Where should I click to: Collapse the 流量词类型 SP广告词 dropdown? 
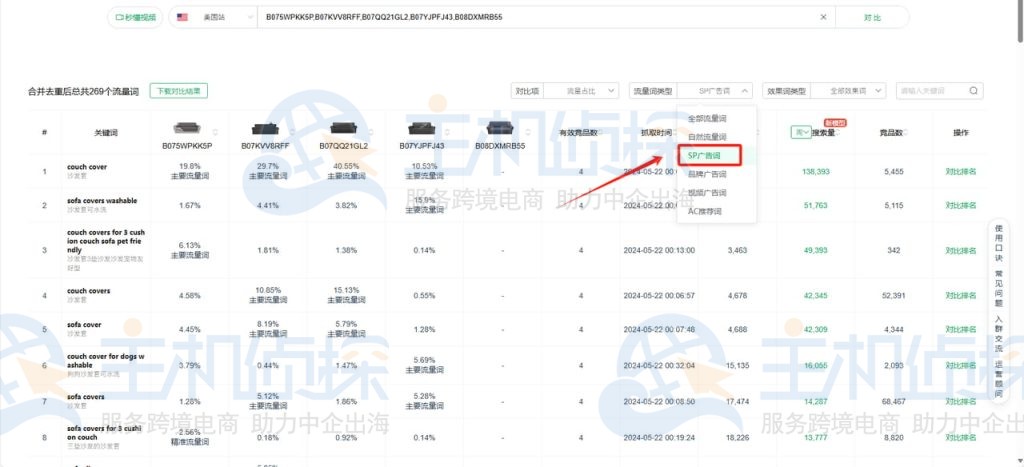click(715, 91)
